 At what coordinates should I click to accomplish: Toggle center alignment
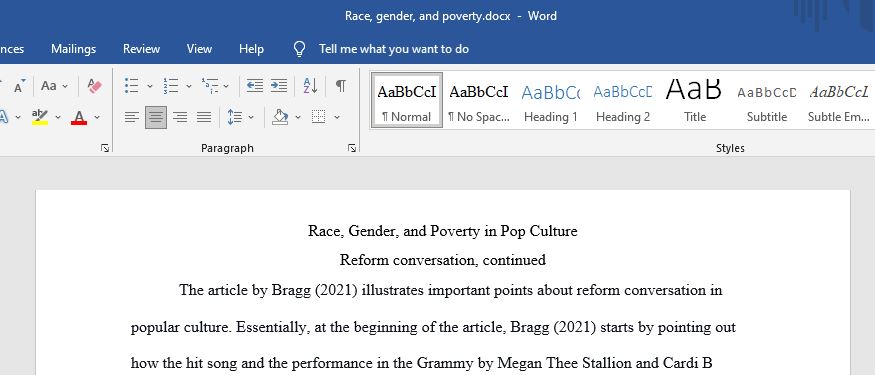point(156,117)
